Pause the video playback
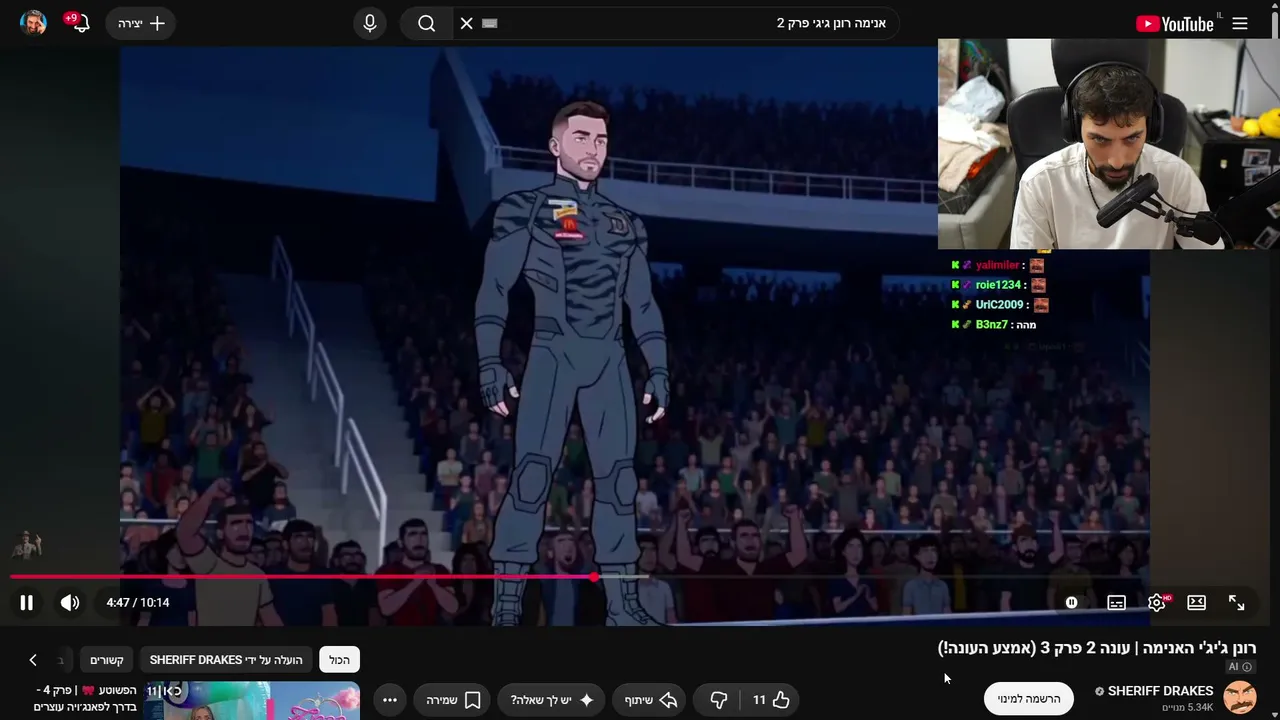Viewport: 1280px width, 720px height. (27, 602)
